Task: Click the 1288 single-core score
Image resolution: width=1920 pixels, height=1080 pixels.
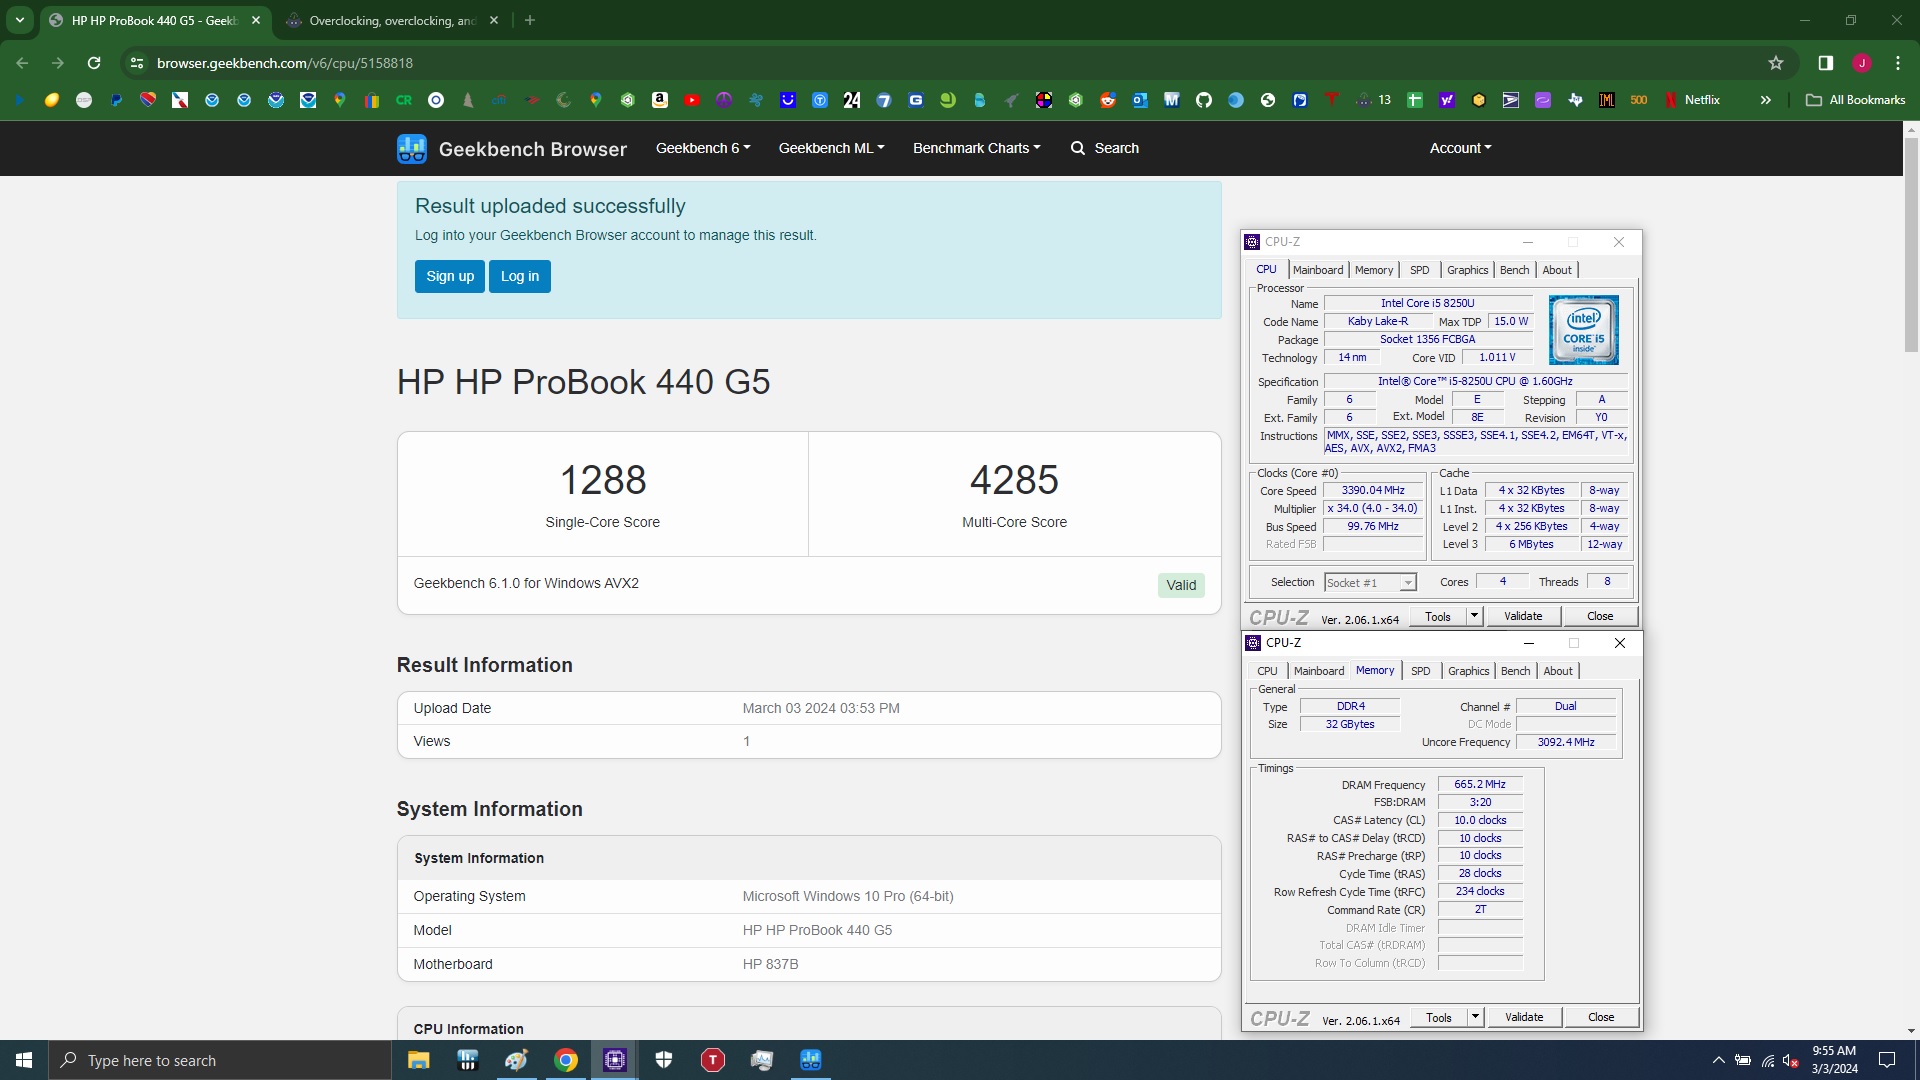Action: 603,481
